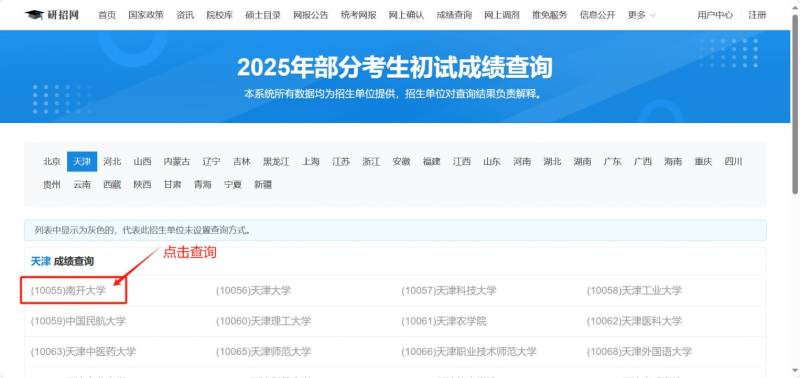This screenshot has height=378, width=800.
Task: Open (10059)中国民航大学 link
Action: [x=78, y=321]
